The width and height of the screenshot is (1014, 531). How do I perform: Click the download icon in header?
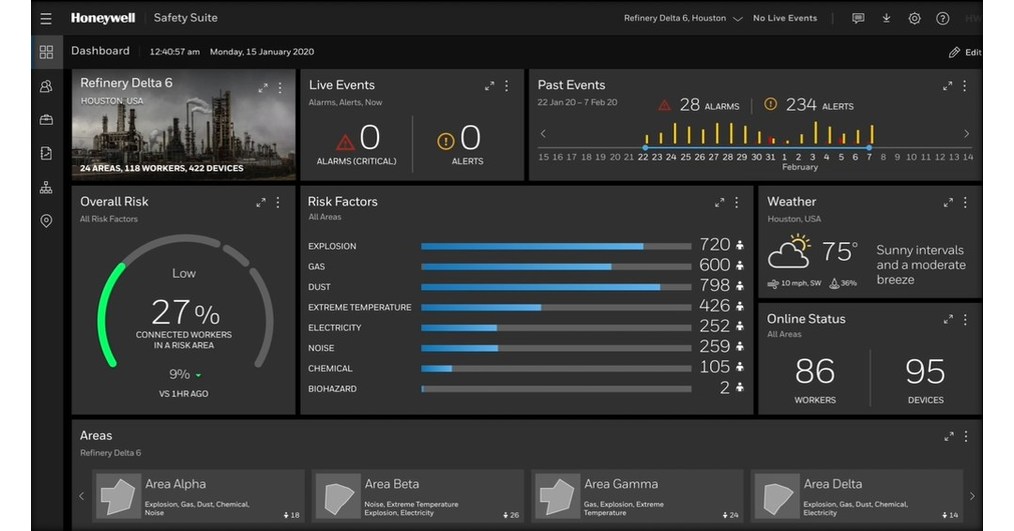(x=886, y=18)
